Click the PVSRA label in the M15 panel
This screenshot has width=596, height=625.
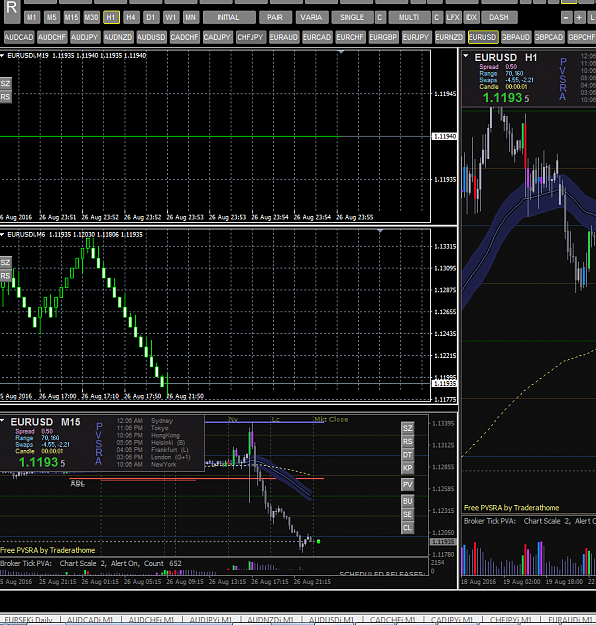click(99, 444)
